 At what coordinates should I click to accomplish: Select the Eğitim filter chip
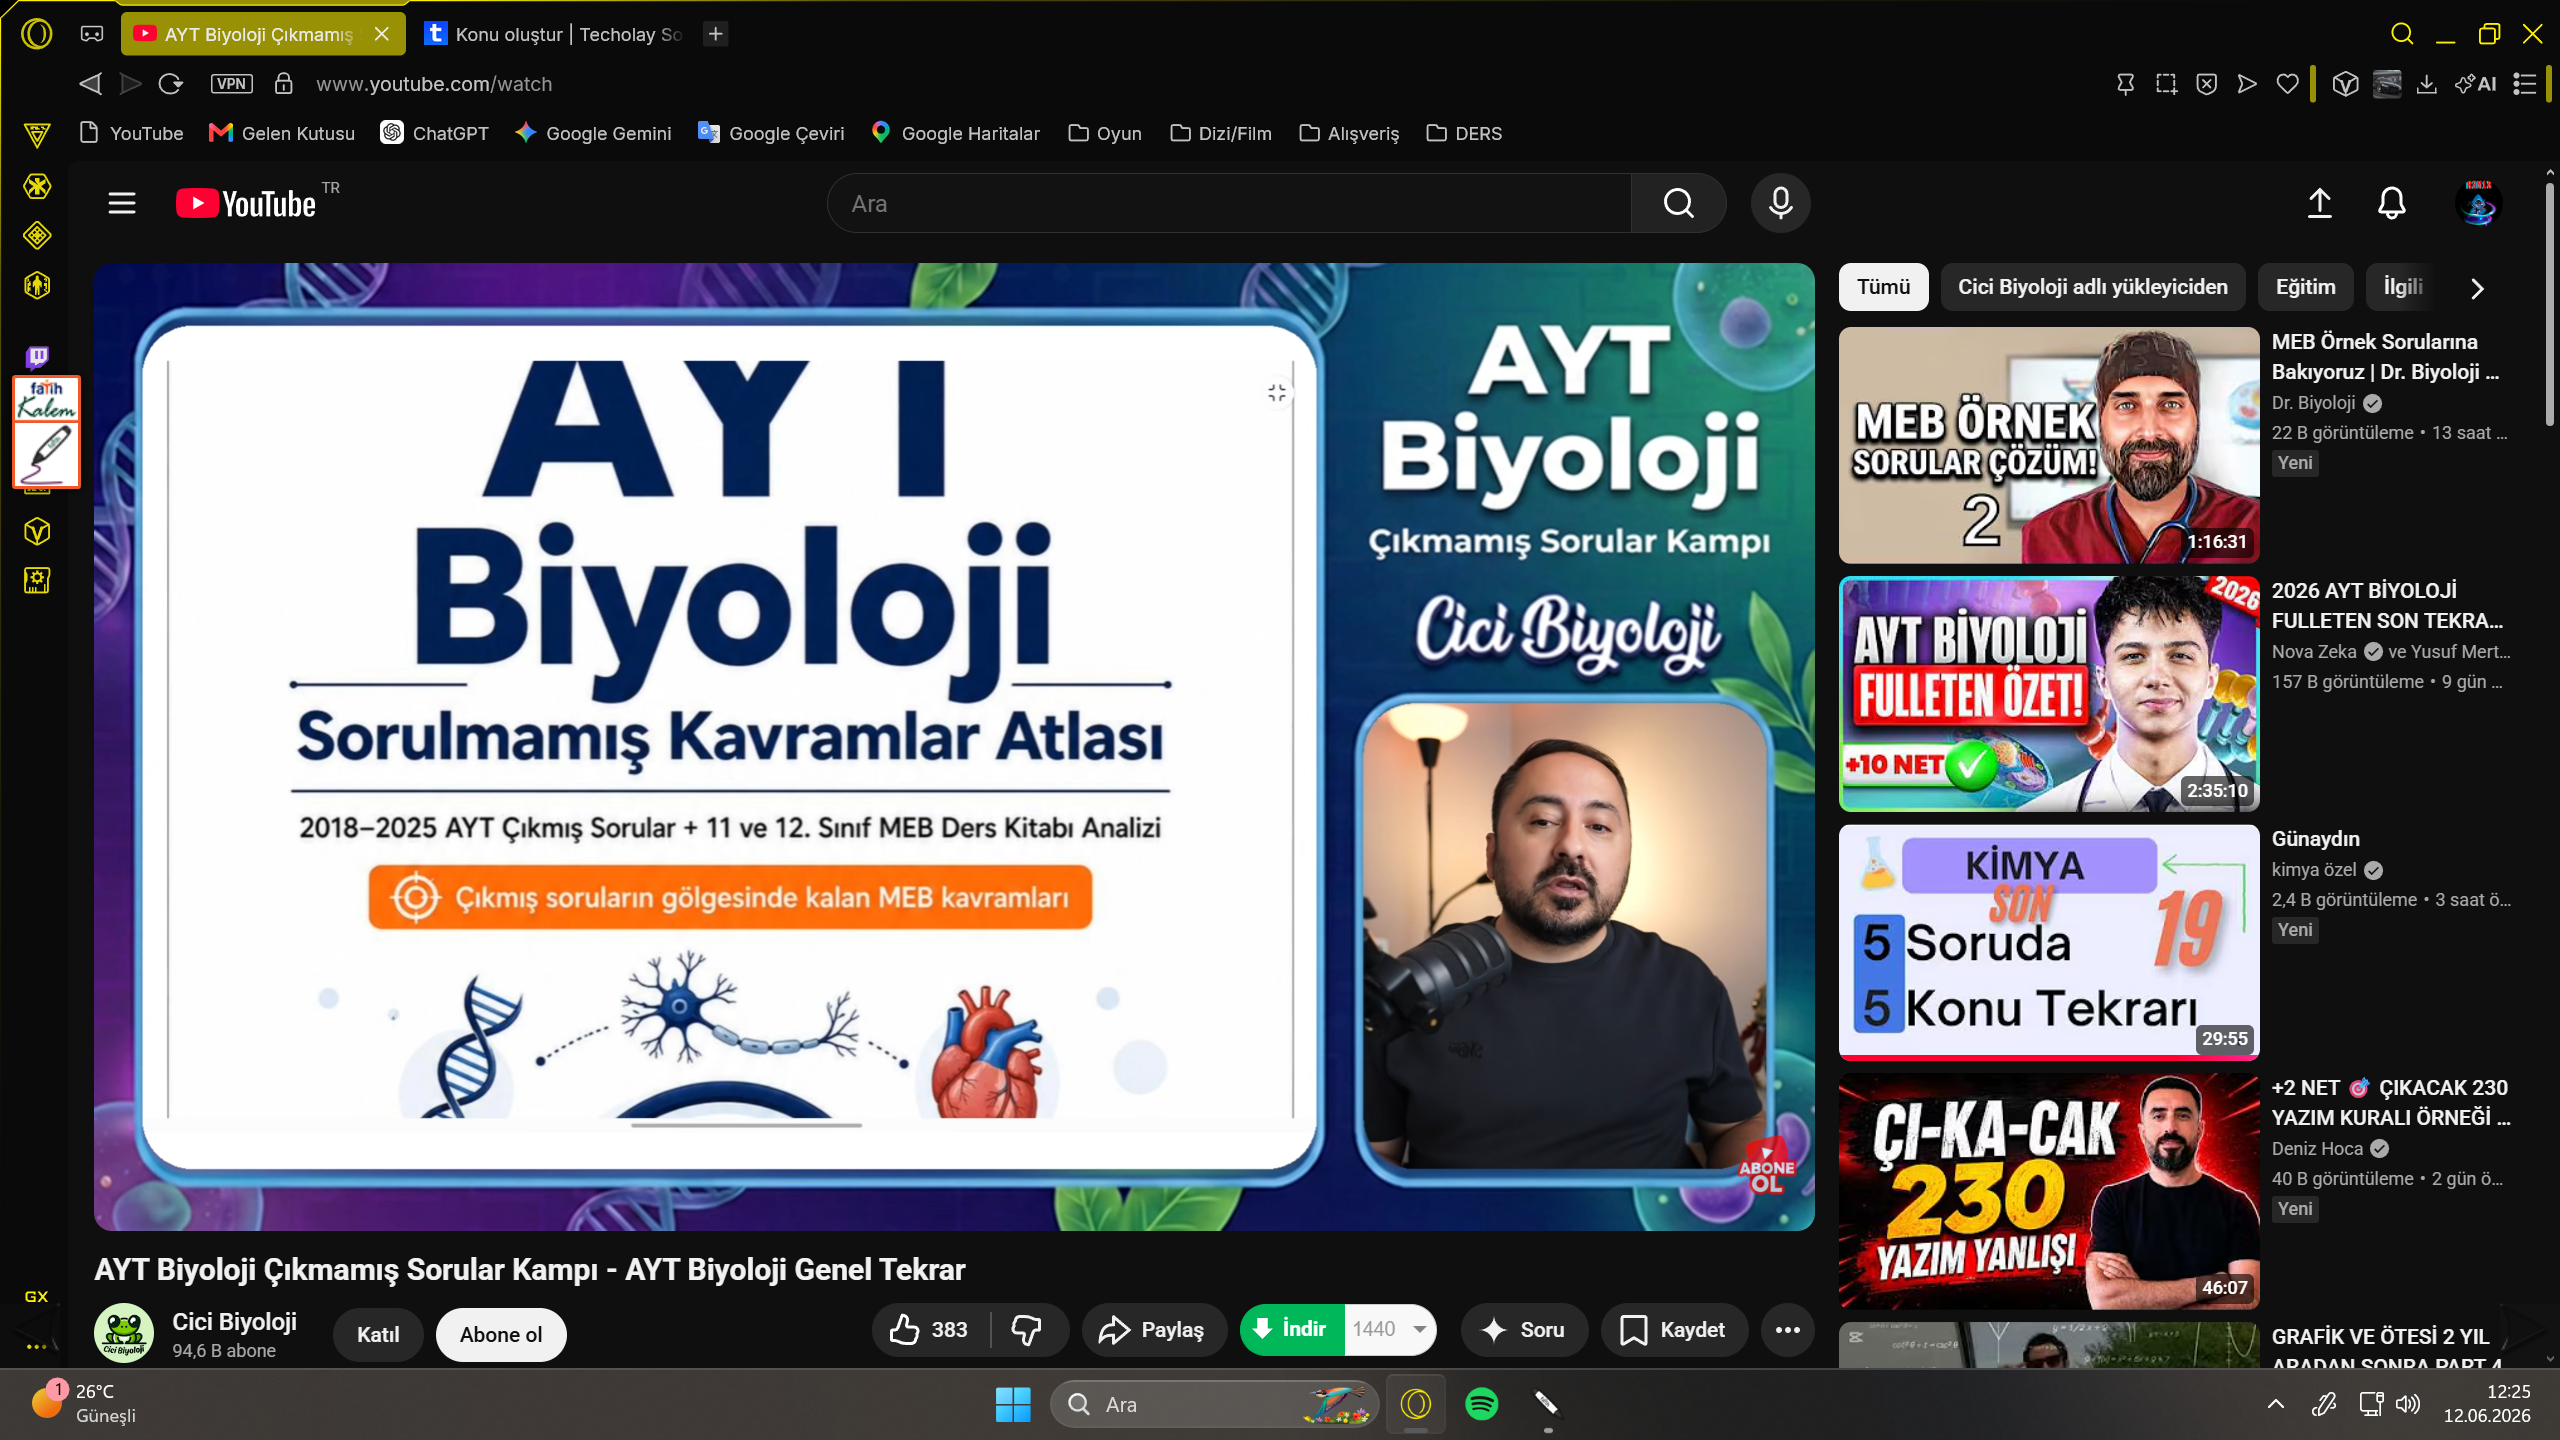pos(2306,287)
